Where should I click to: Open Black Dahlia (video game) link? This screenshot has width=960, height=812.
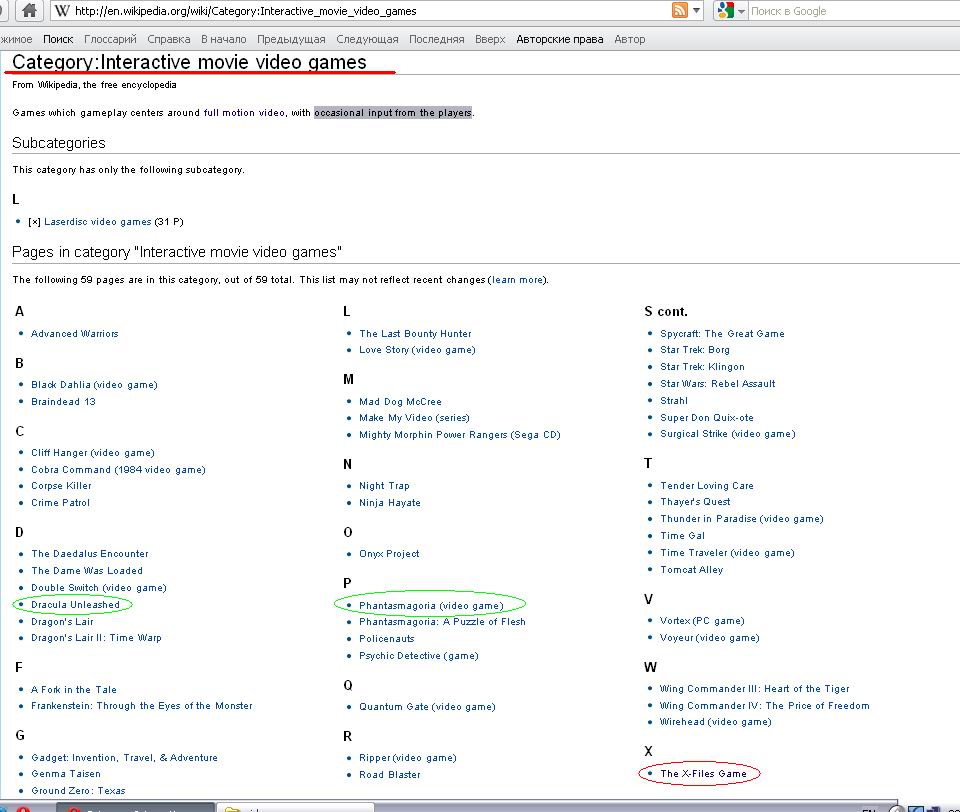click(x=94, y=385)
